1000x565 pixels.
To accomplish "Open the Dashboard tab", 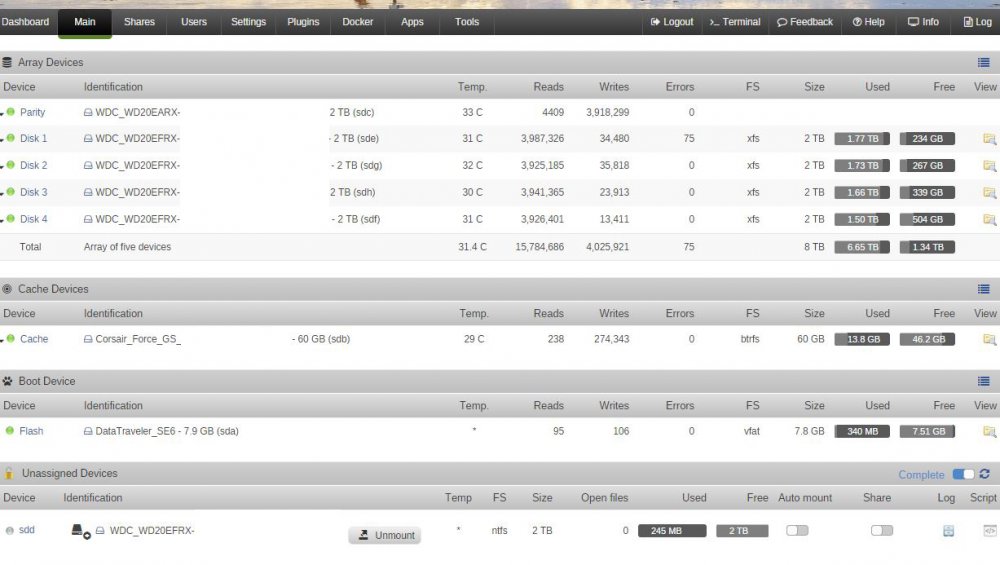I will pos(25,22).
